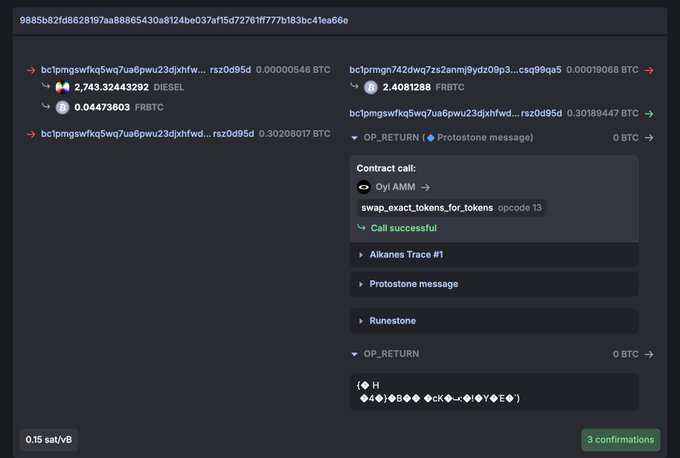Select the 2,743.32443292 DIESEL amount
The width and height of the screenshot is (680, 458).
[x=111, y=87]
